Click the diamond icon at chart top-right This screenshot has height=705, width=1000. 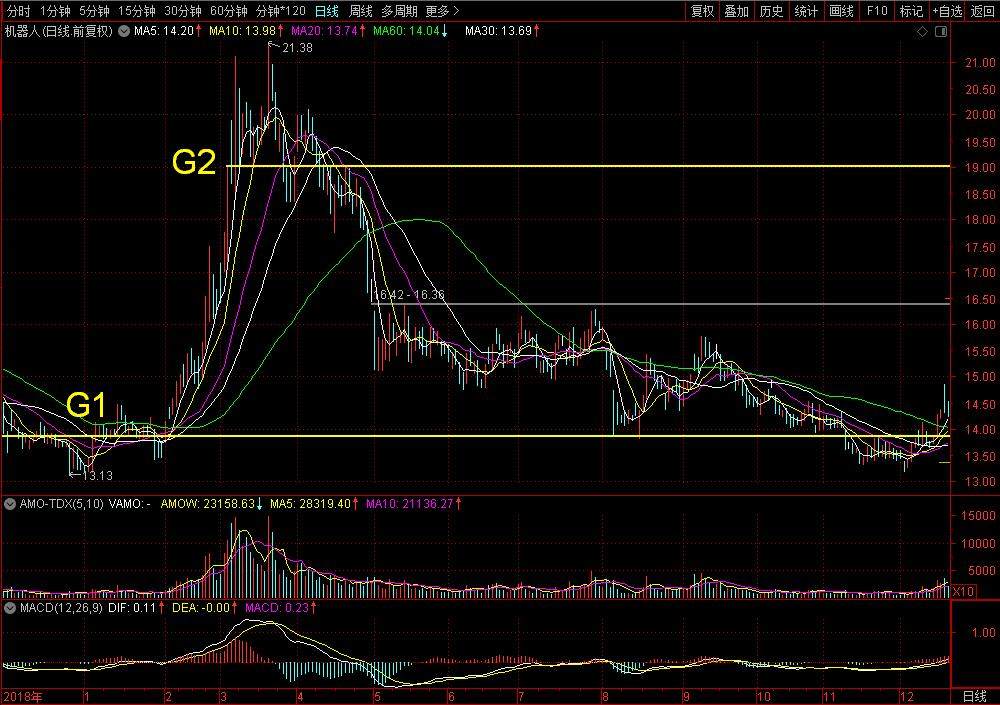tap(922, 31)
